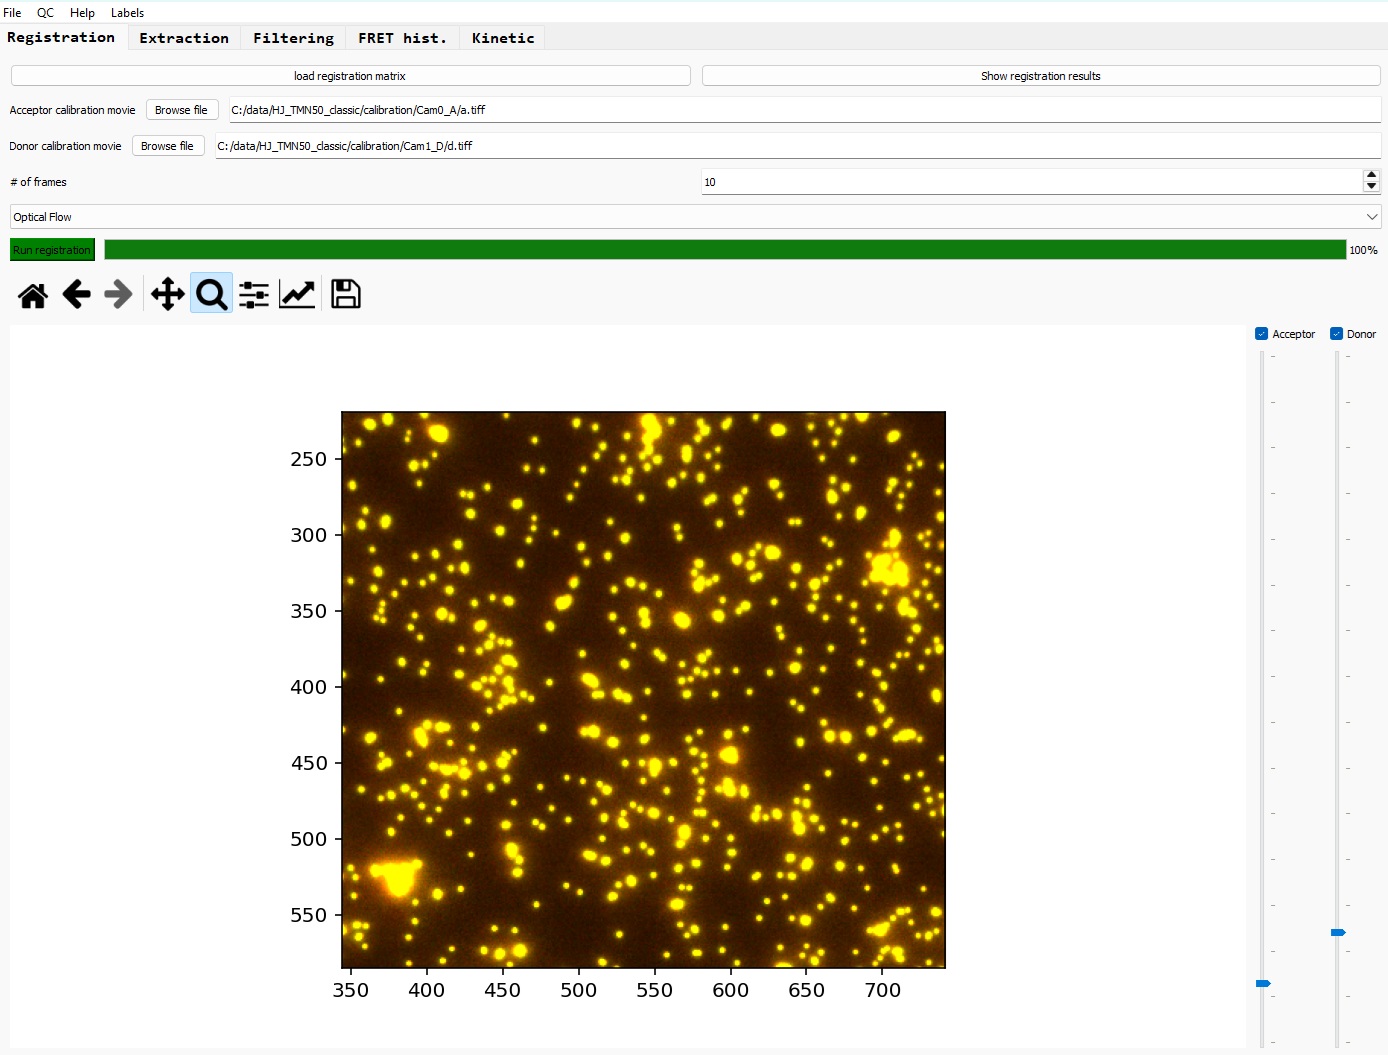The width and height of the screenshot is (1388, 1055).
Task: Toggle the Zoom to rectangle tool
Action: (211, 294)
